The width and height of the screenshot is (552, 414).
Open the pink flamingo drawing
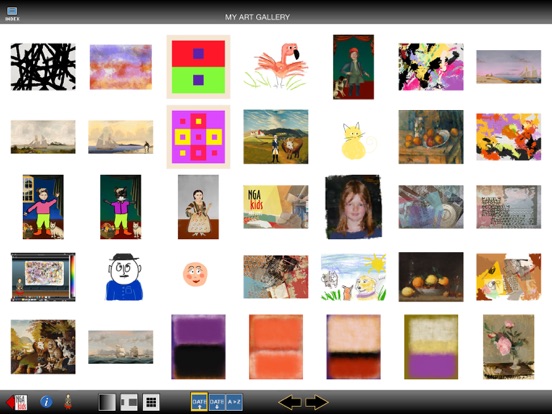click(x=276, y=66)
